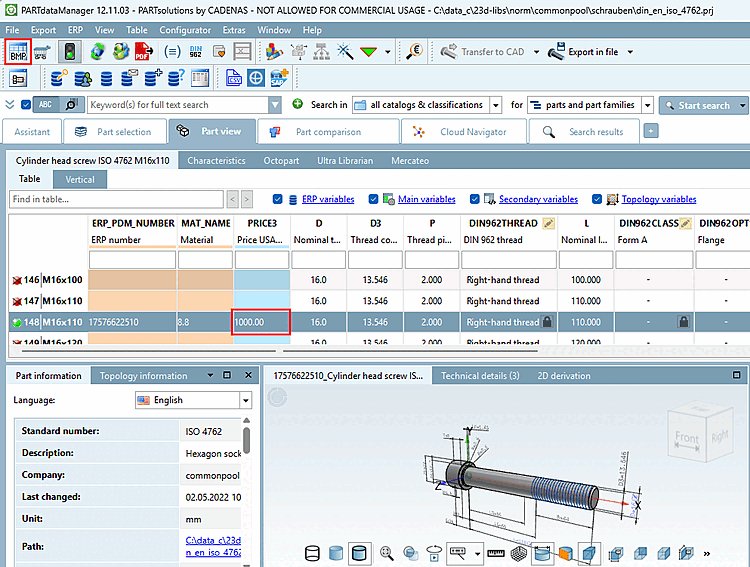This screenshot has height=567, width=750.
Task: Click the database with user icon
Action: [83, 78]
